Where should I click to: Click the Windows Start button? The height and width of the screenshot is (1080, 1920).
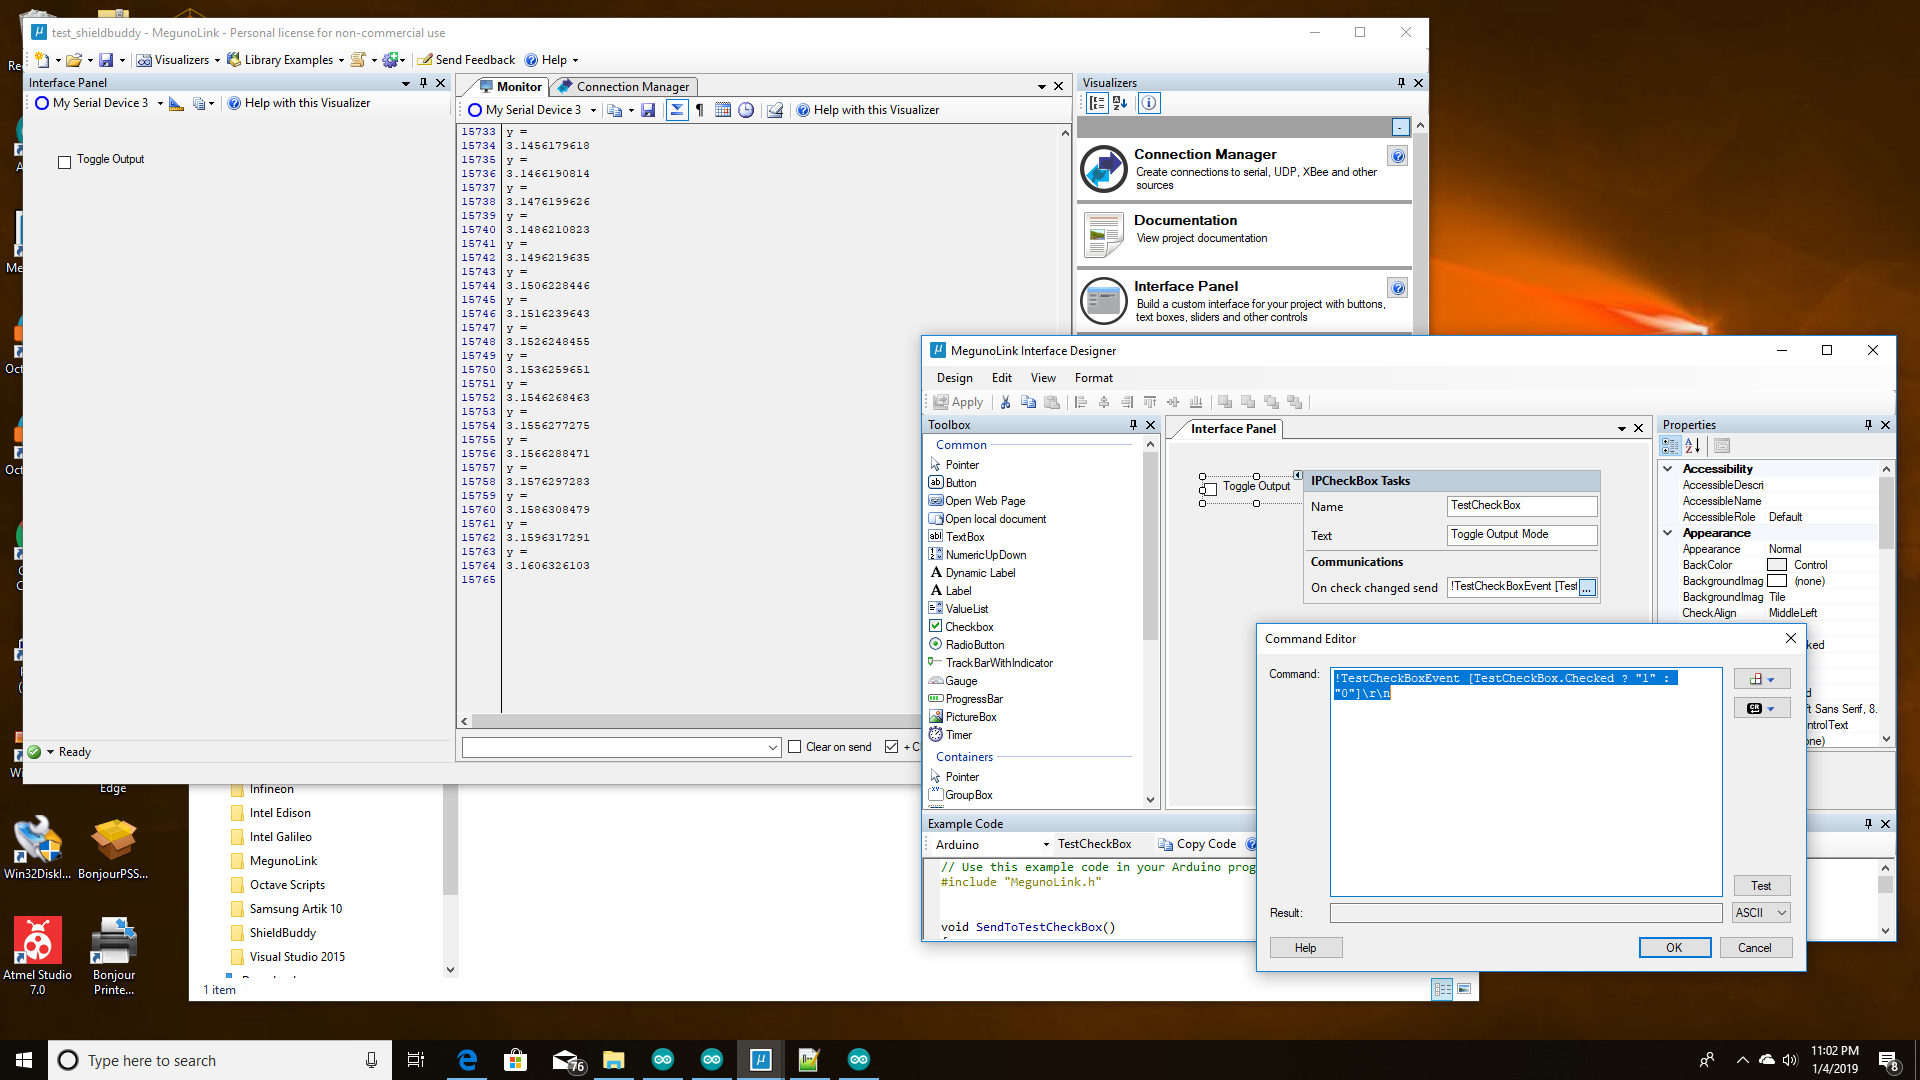point(24,1060)
